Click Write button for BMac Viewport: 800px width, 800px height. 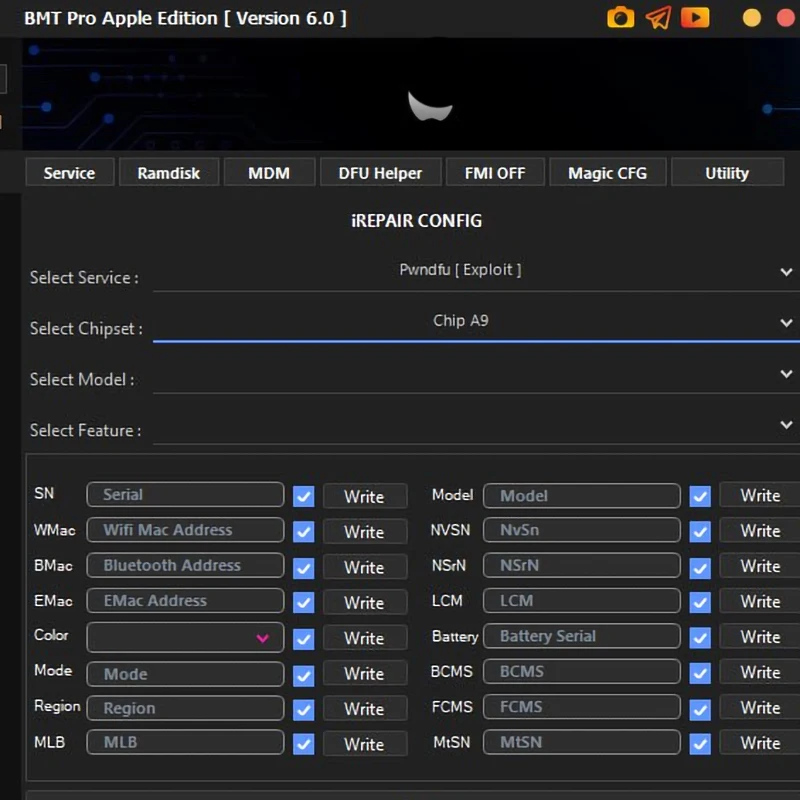pos(365,567)
